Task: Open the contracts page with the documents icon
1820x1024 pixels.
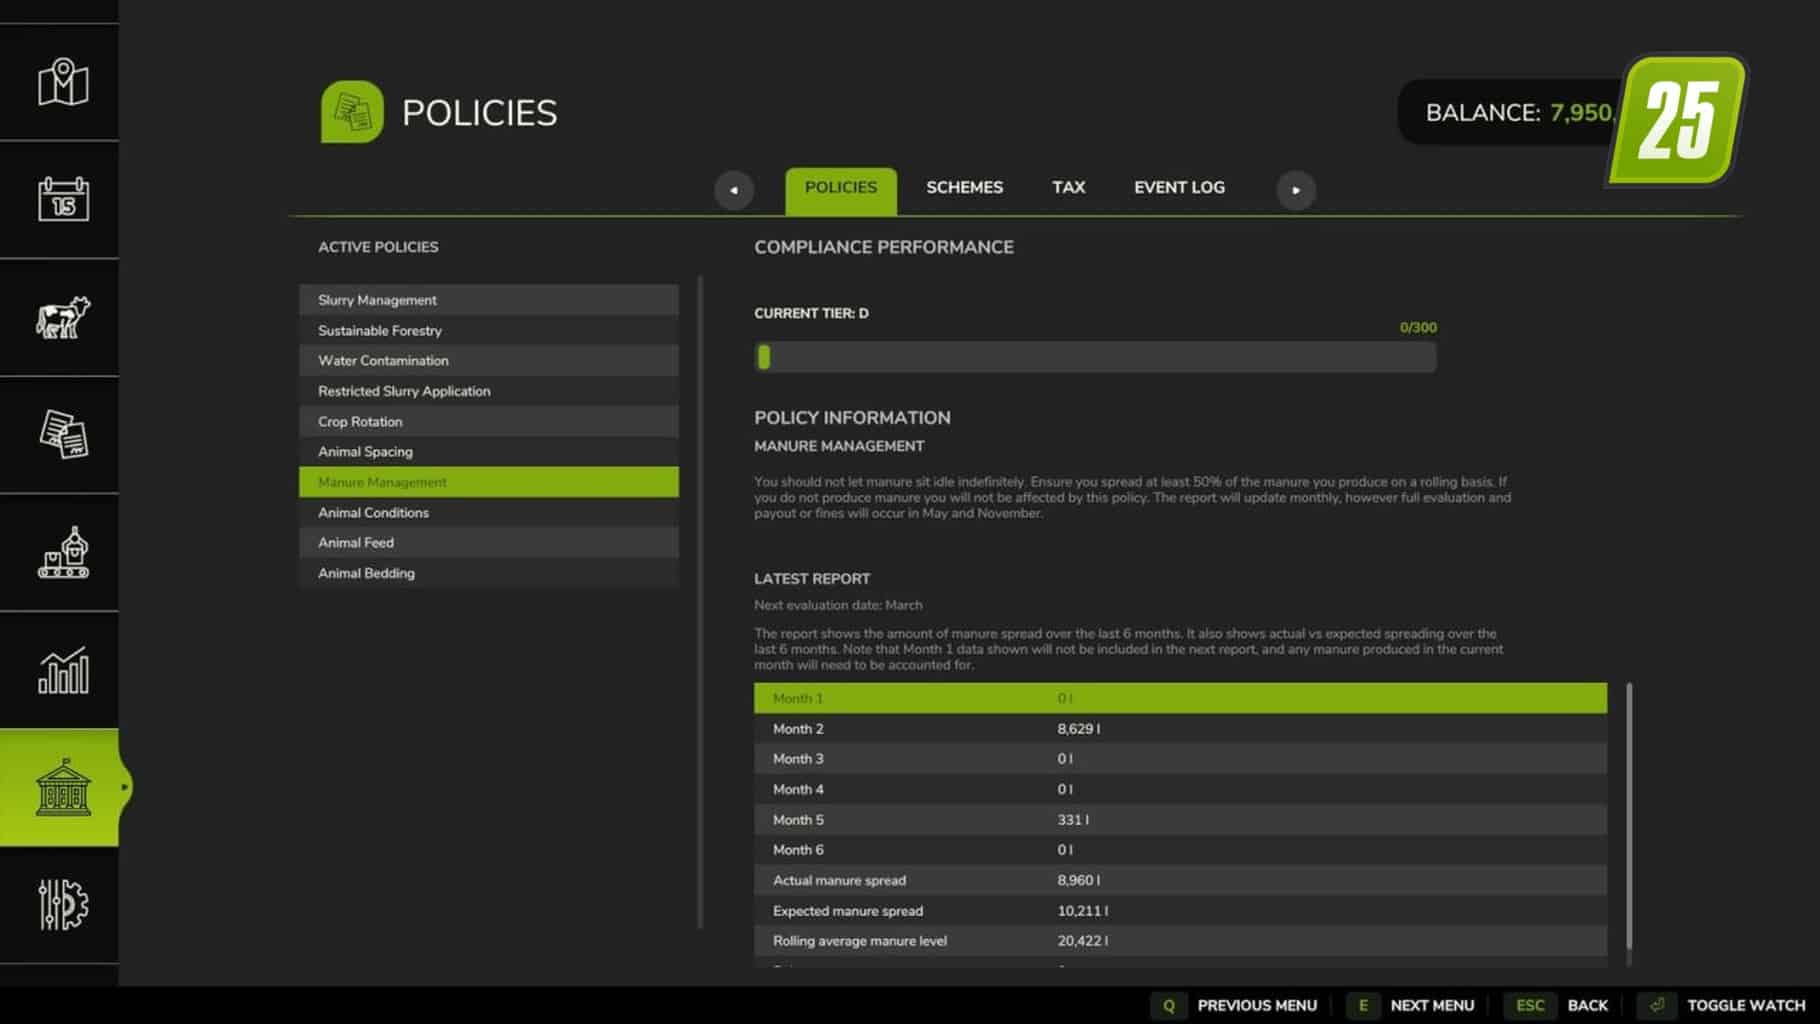Action: pyautogui.click(x=63, y=434)
